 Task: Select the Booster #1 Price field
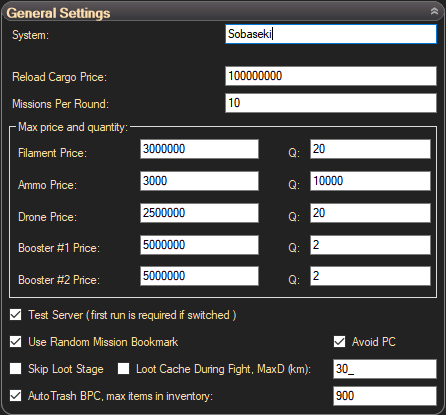(x=199, y=245)
